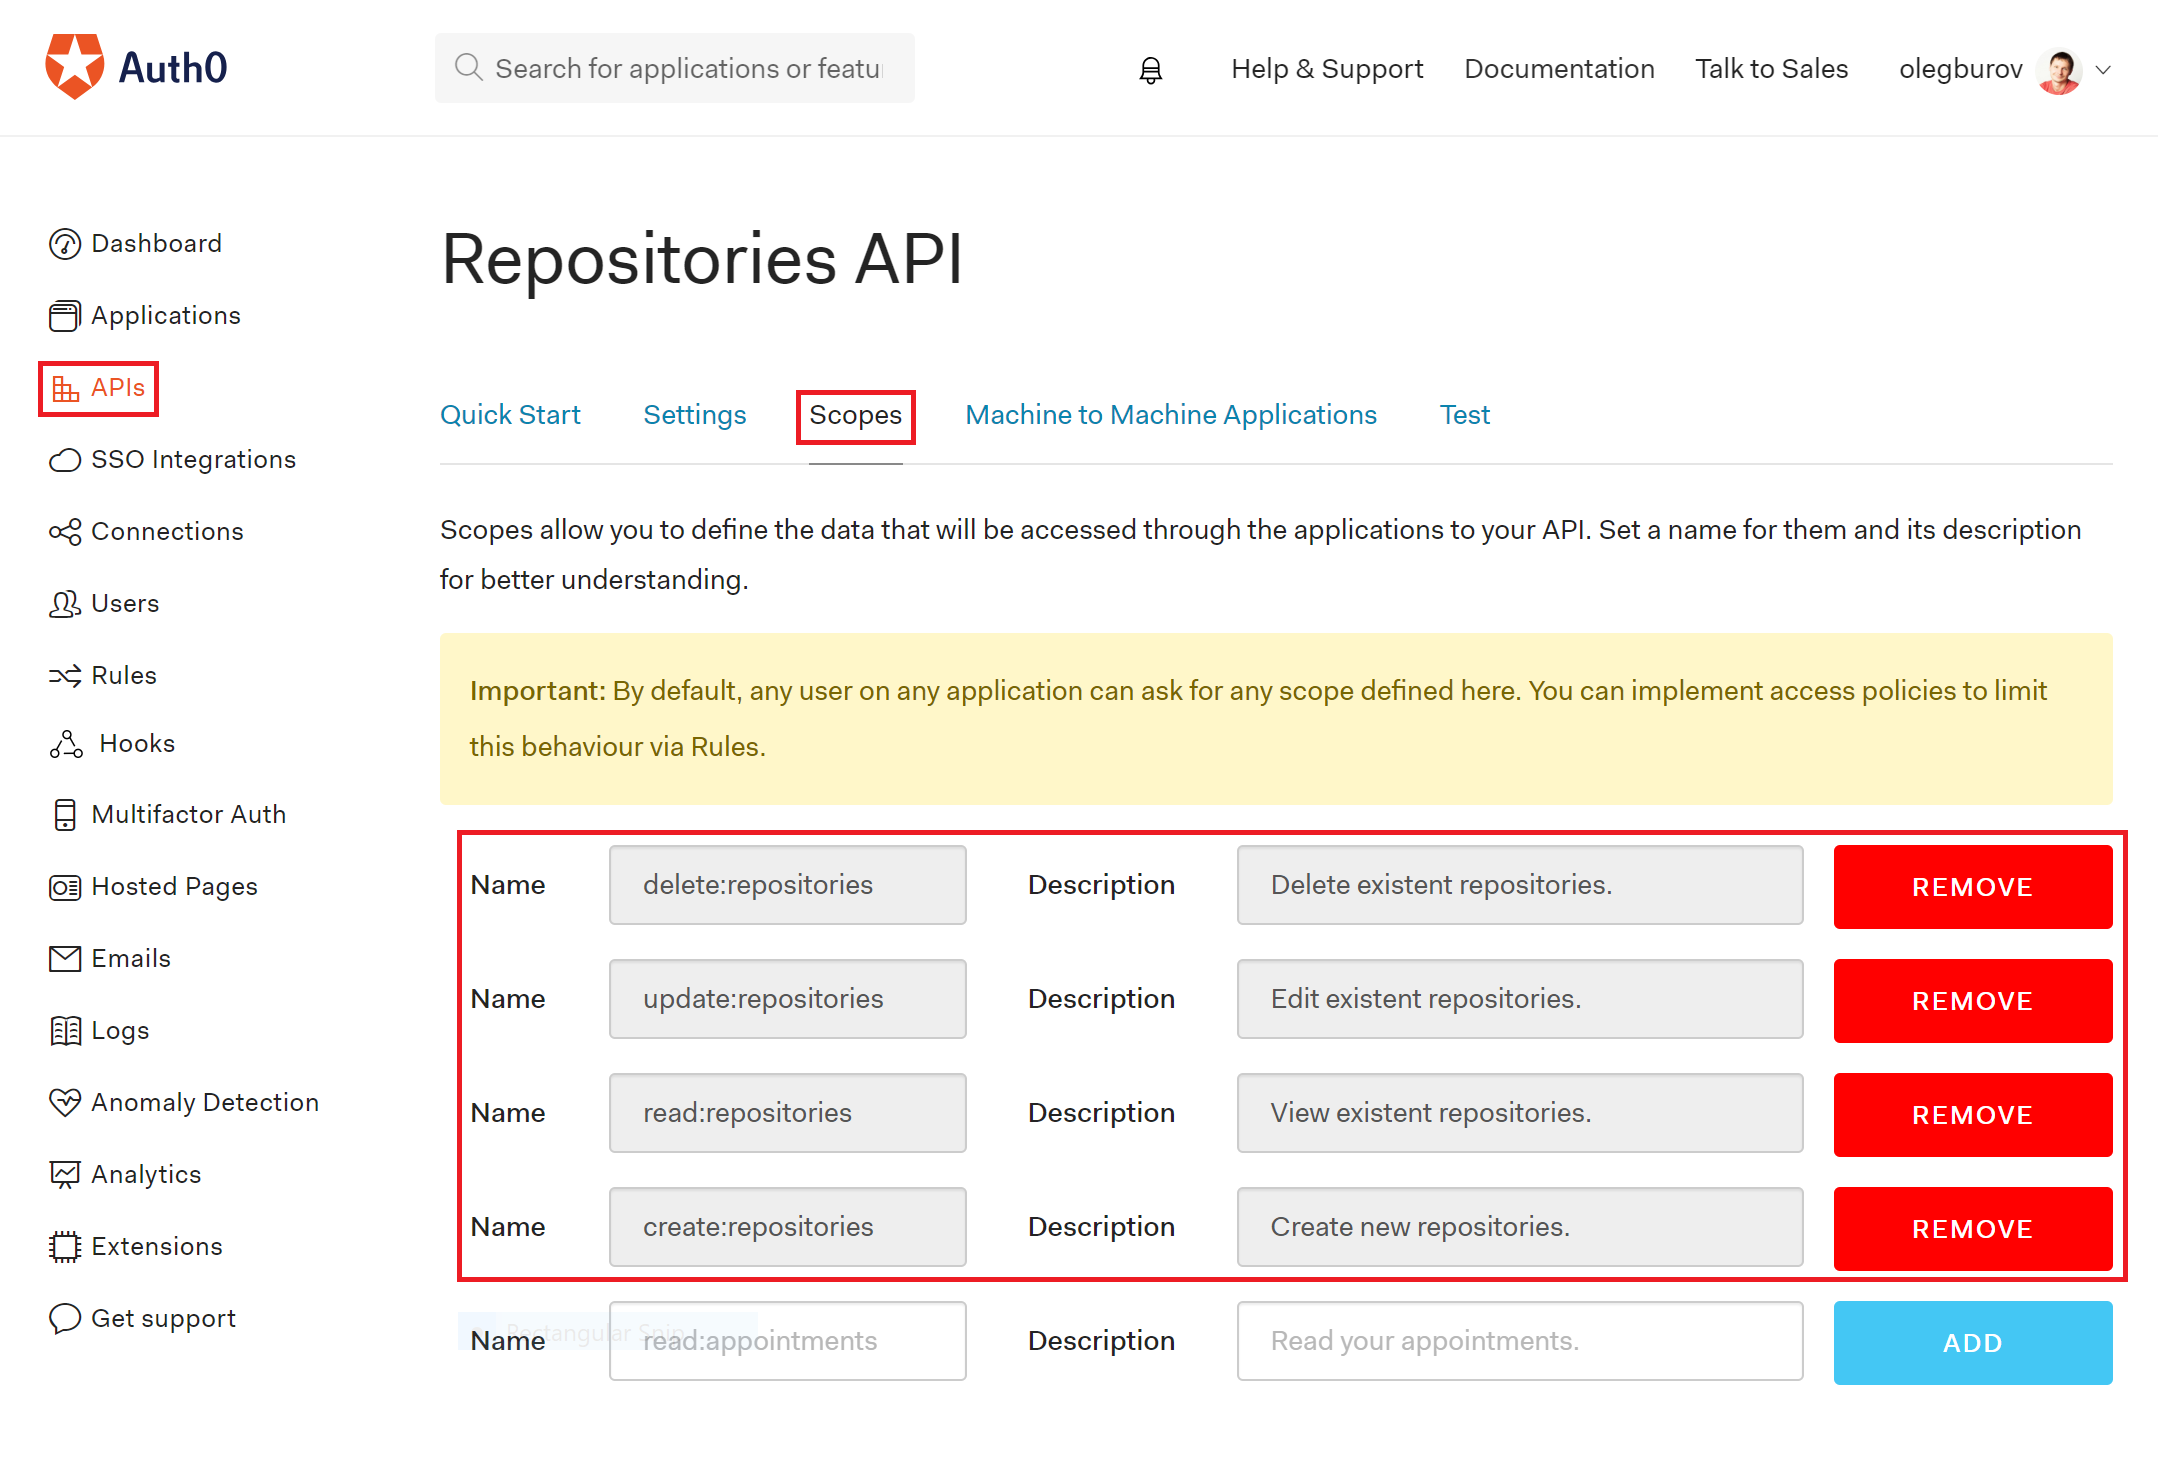This screenshot has width=2158, height=1460.
Task: Open the Machine to Machine Applications tab
Action: 1170,415
